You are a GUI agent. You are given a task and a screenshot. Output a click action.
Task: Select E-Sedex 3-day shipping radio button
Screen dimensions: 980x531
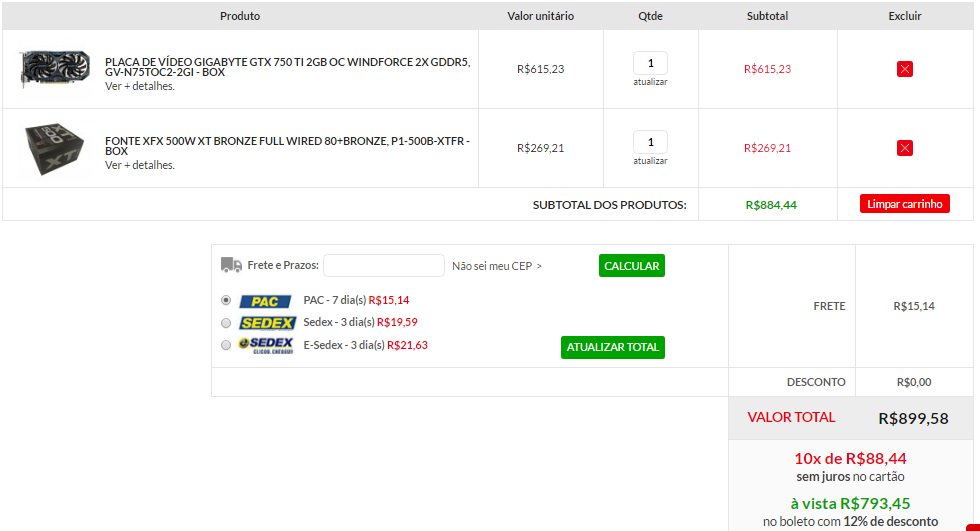pos(226,345)
